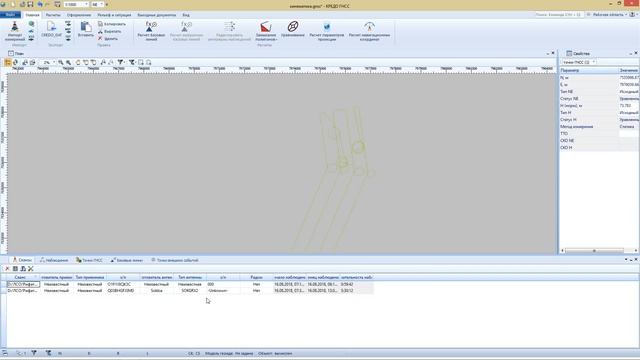Click the empty TTO value field
Screen dimensions: 640x360
click(629, 133)
